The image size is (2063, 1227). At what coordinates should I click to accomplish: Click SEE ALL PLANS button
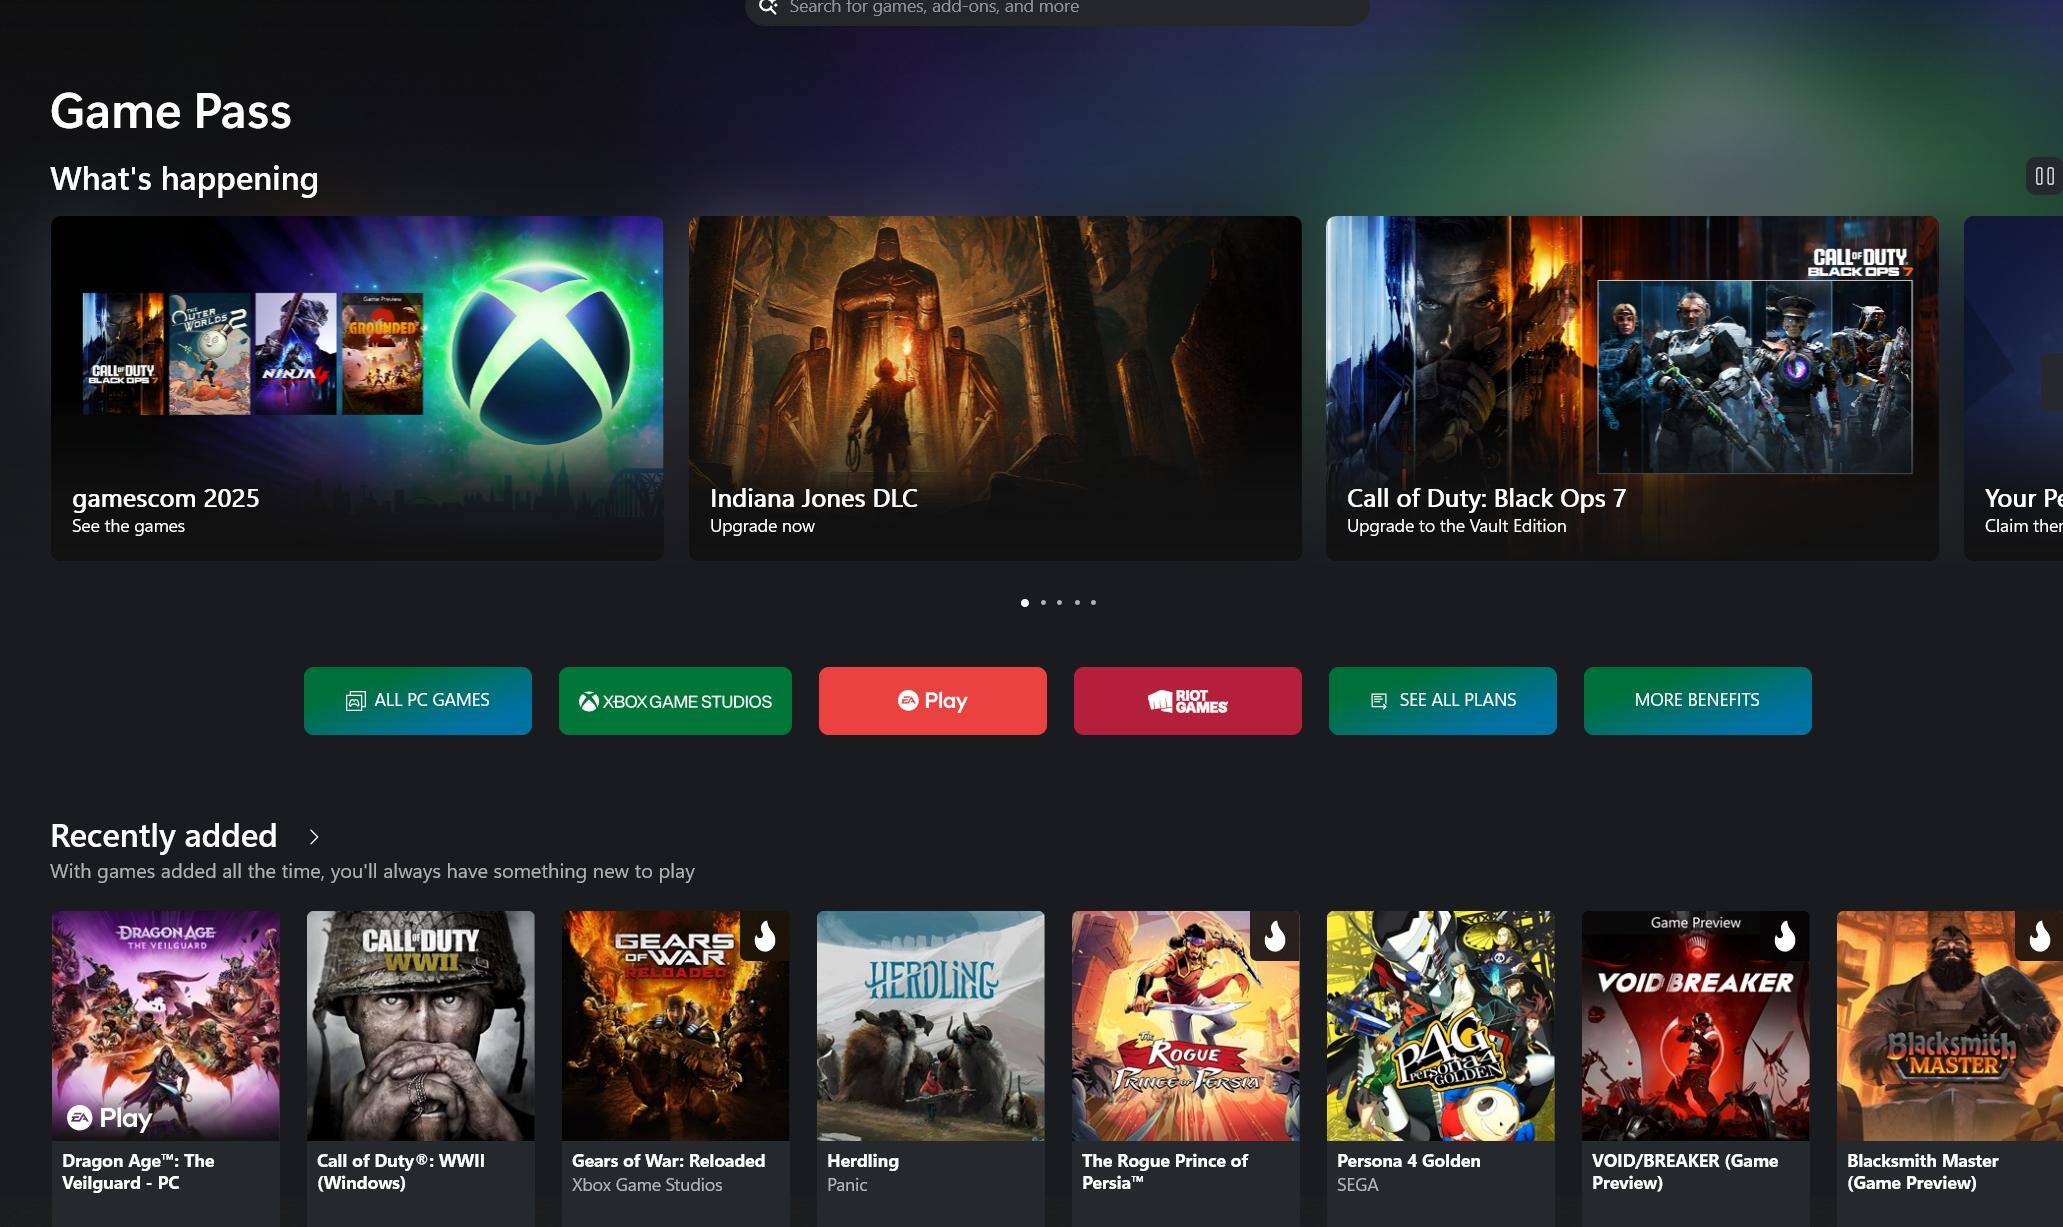click(x=1442, y=701)
